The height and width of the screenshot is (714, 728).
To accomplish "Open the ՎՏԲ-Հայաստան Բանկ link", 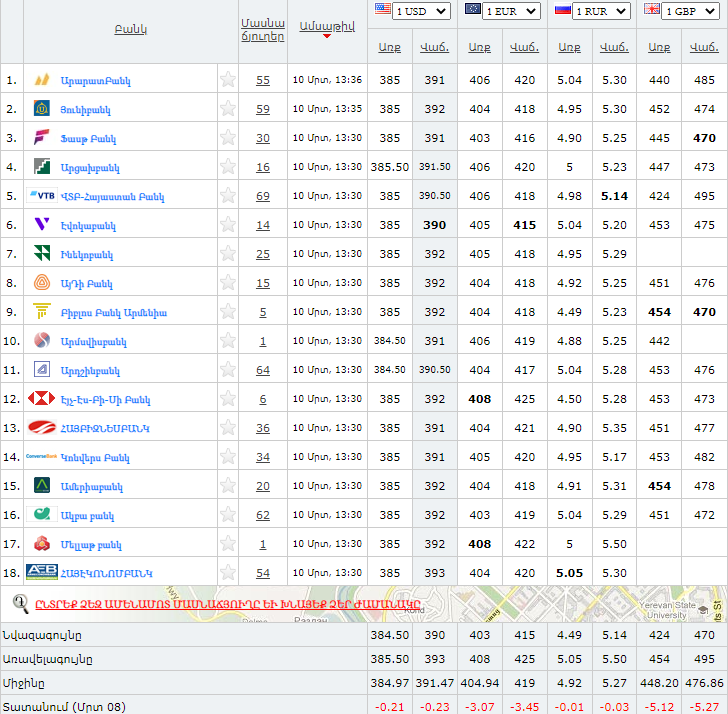I will click(112, 197).
